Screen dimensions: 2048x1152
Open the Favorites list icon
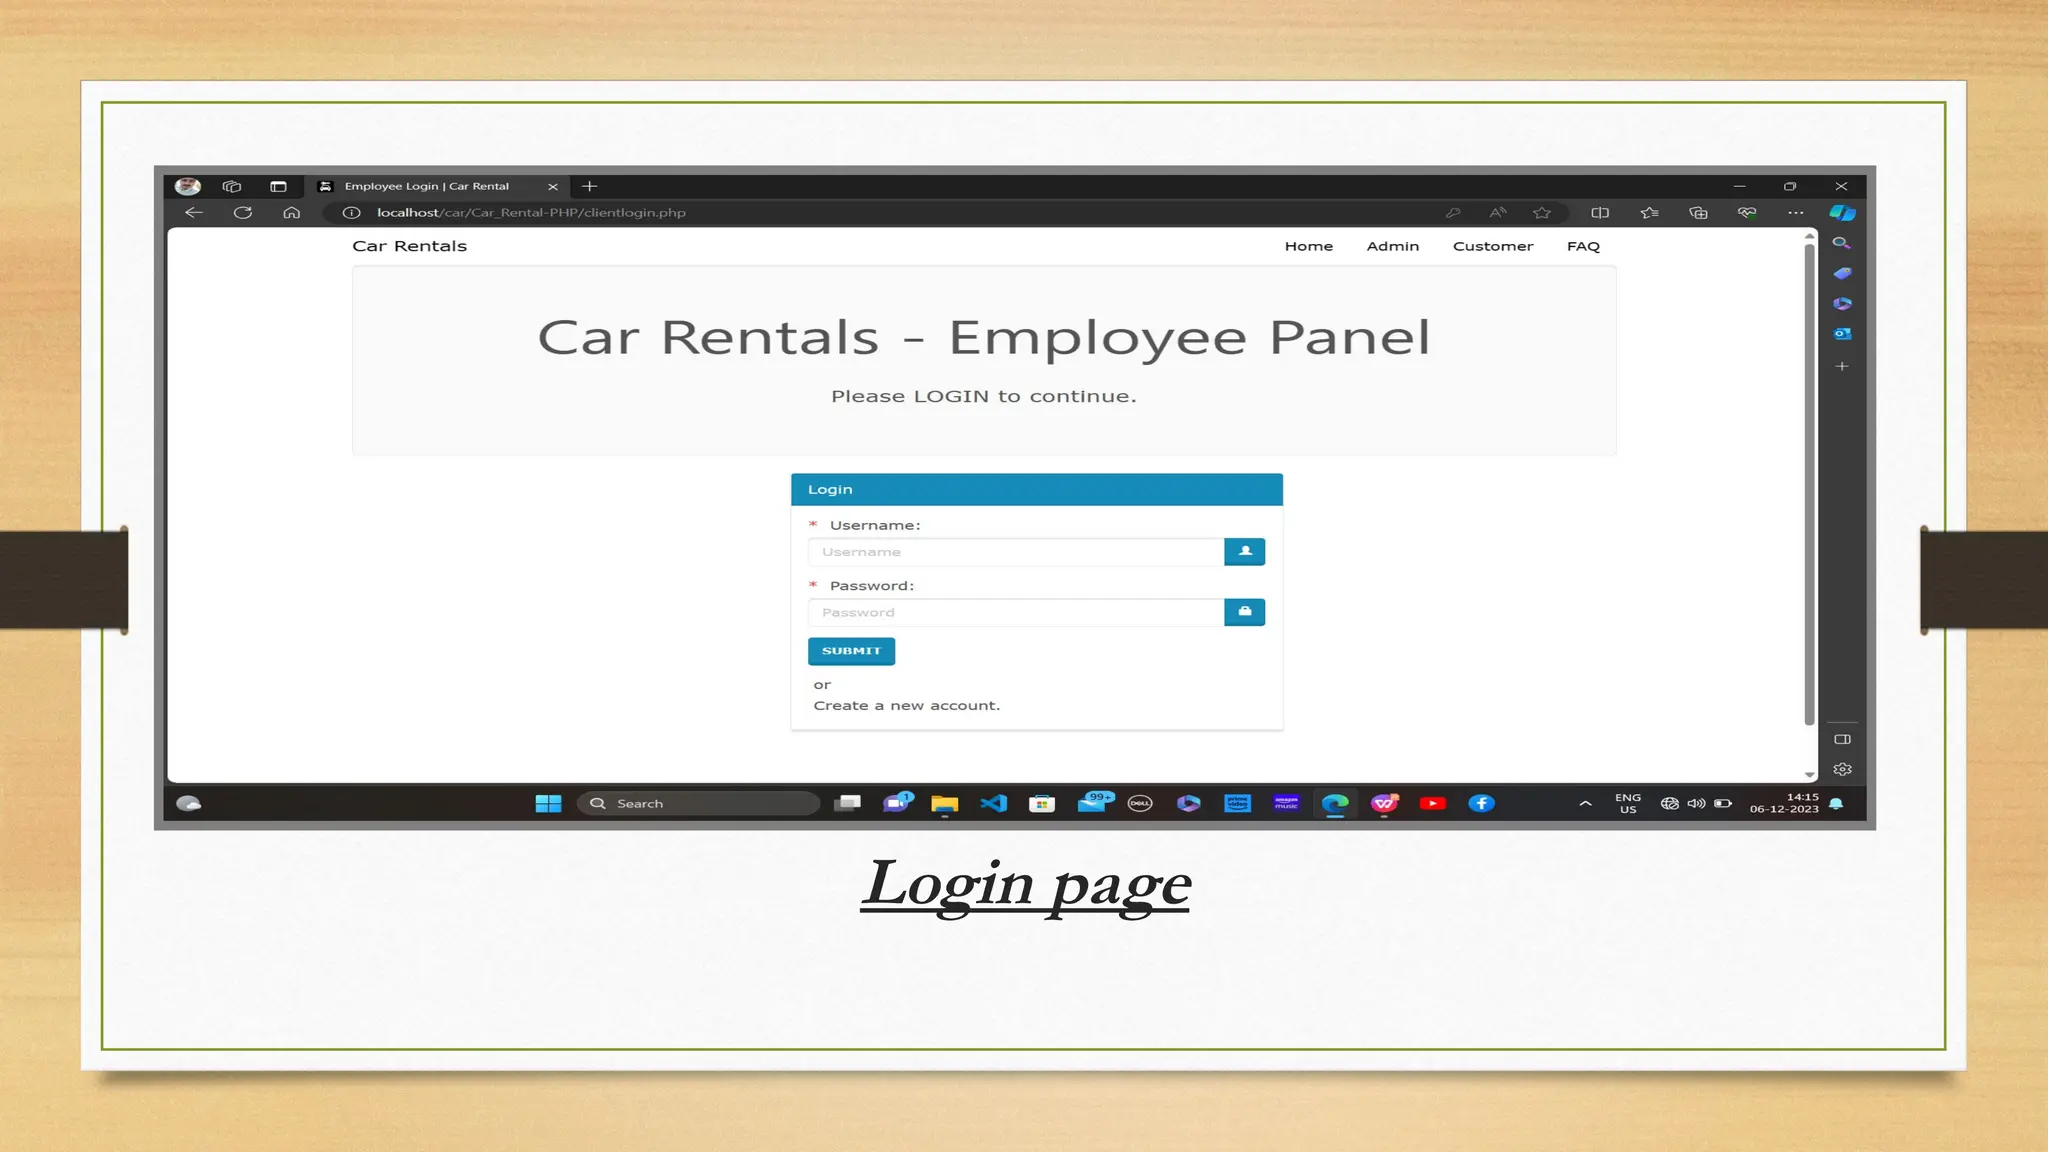[1649, 213]
